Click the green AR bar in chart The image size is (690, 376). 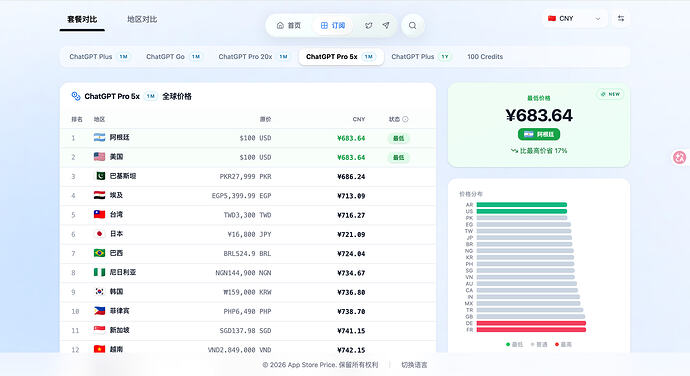[521, 205]
